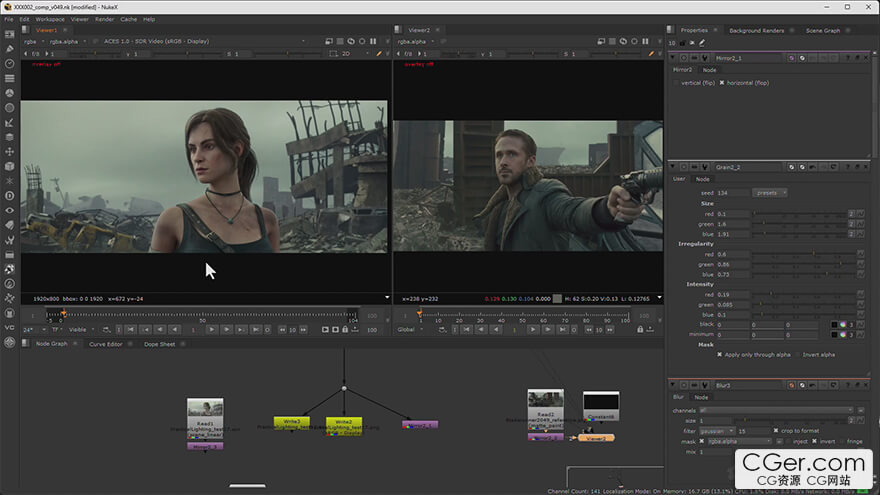Disable the horizontal (flop) checkbox

pyautogui.click(x=723, y=82)
